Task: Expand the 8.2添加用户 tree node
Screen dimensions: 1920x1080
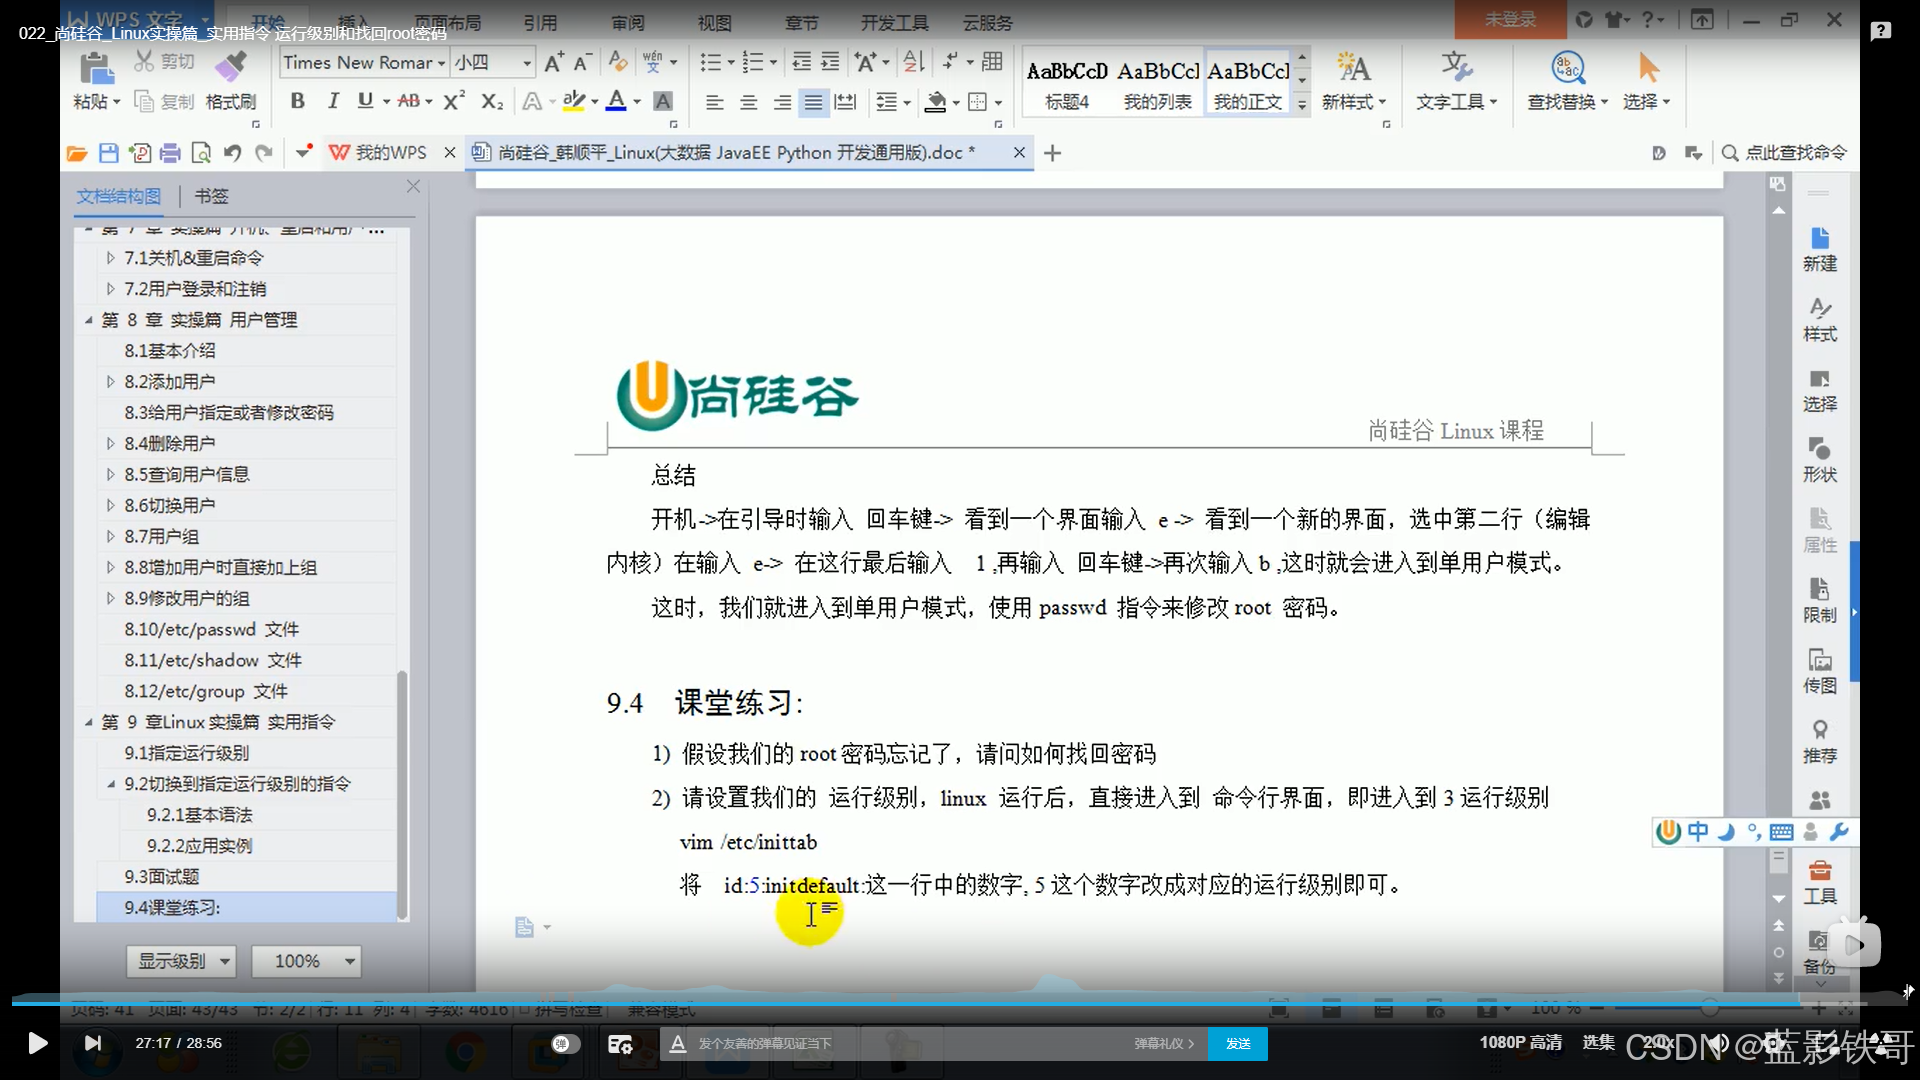Action: [x=111, y=382]
